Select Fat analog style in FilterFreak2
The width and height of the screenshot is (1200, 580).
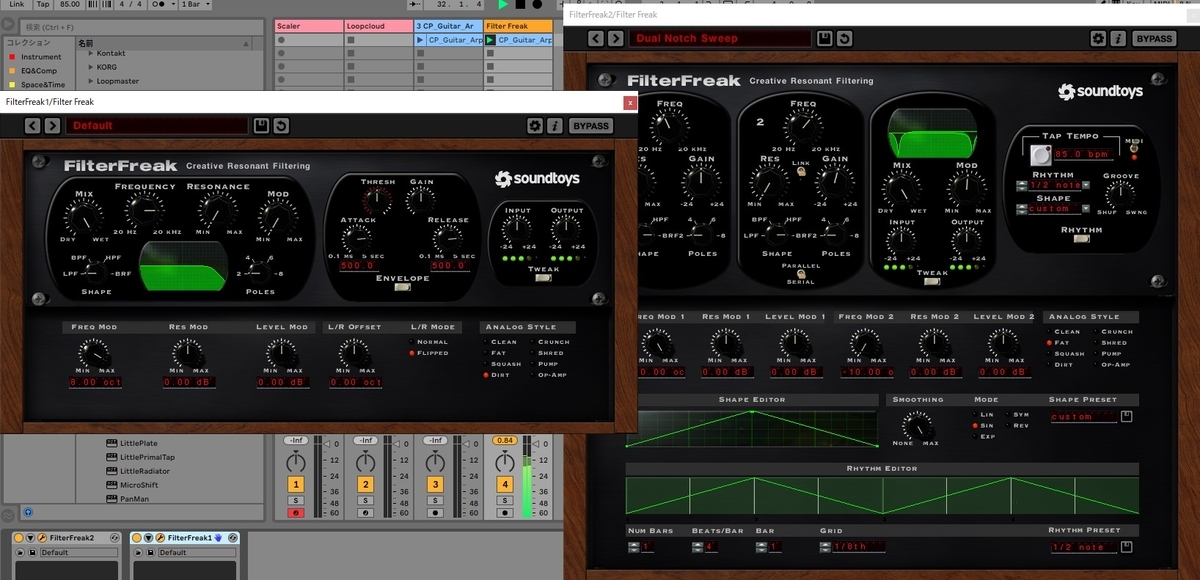click(x=1058, y=342)
